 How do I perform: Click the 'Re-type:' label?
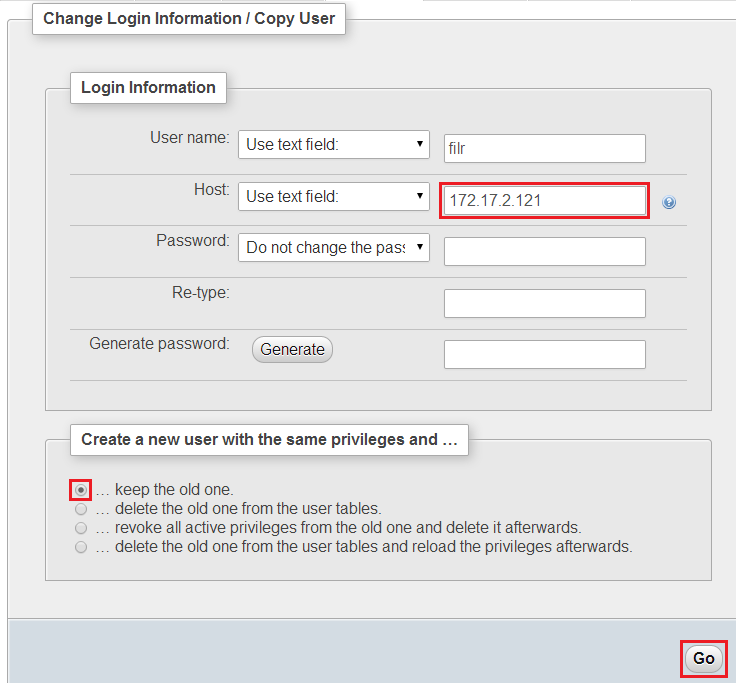(x=201, y=292)
